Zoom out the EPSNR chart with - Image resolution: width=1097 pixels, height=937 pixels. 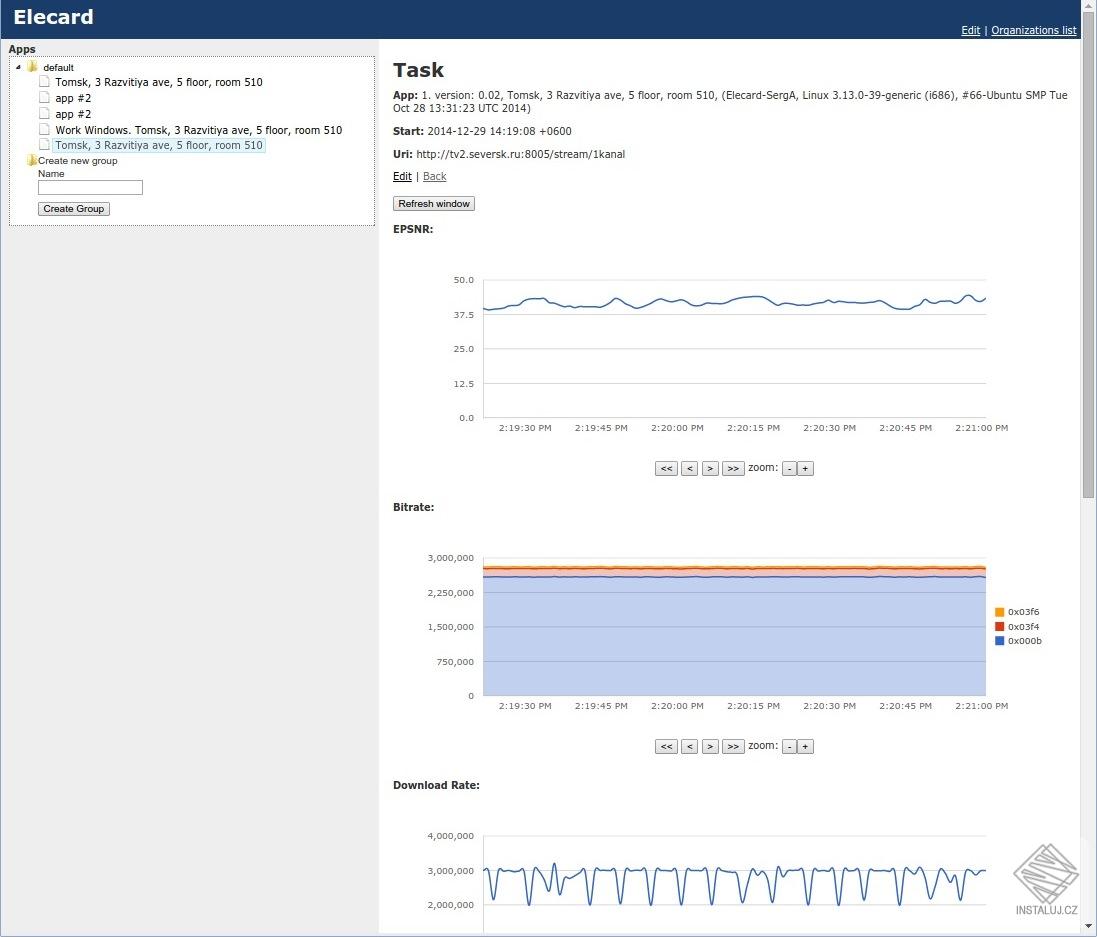(789, 468)
